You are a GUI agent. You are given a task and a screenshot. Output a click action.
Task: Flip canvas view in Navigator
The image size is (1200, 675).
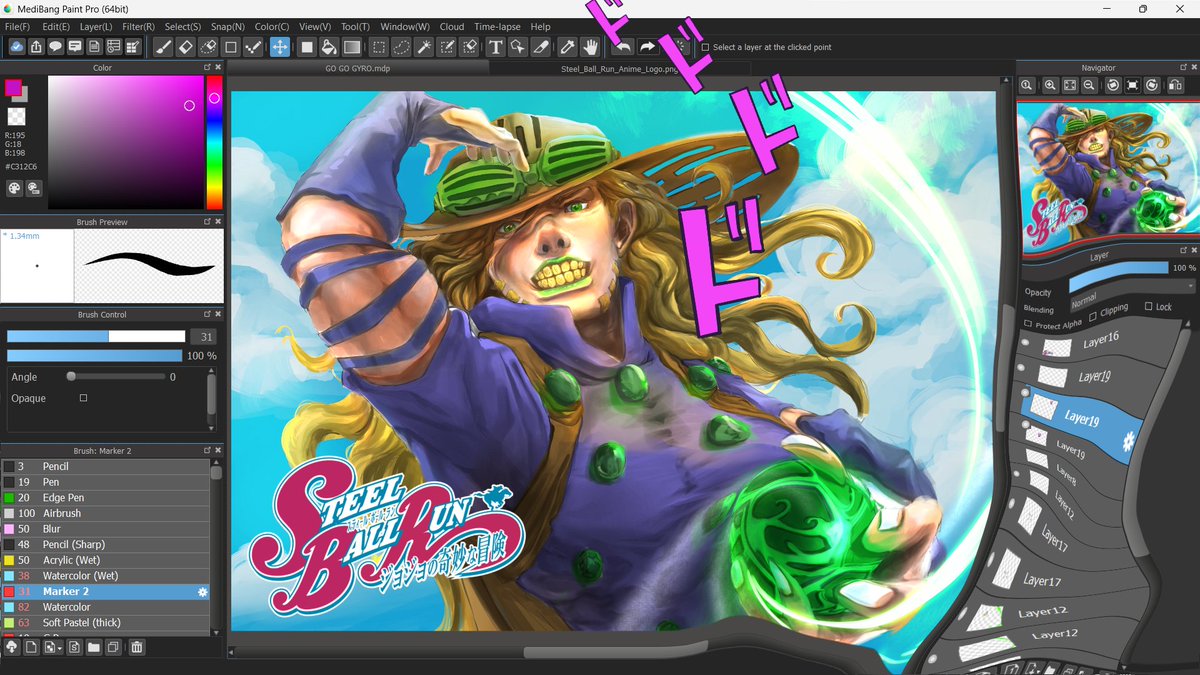pos(1174,86)
